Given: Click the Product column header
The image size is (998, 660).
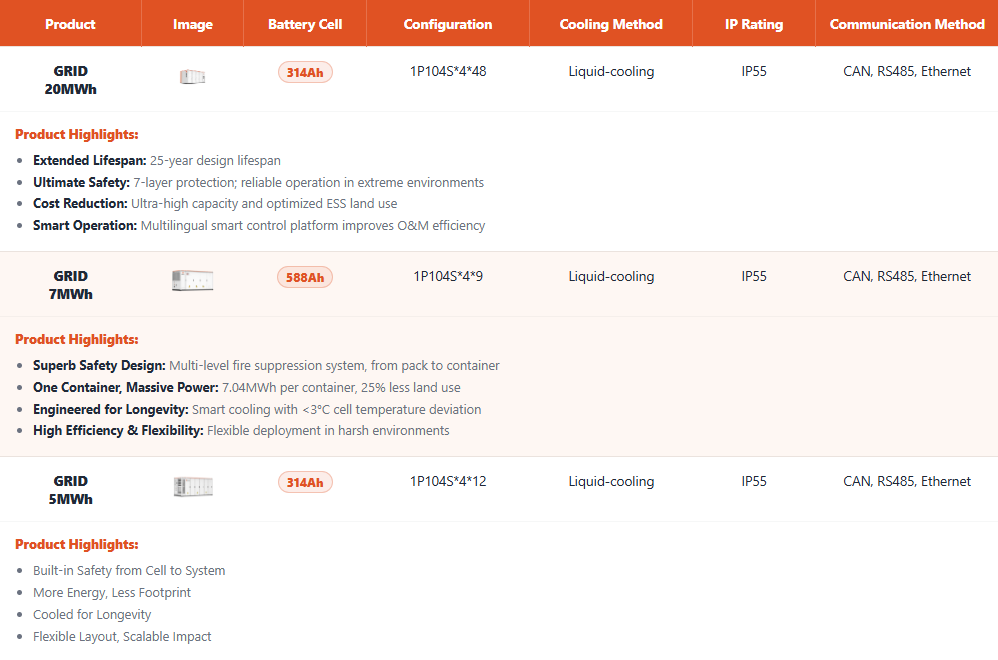Looking at the screenshot, I should pos(70,24).
